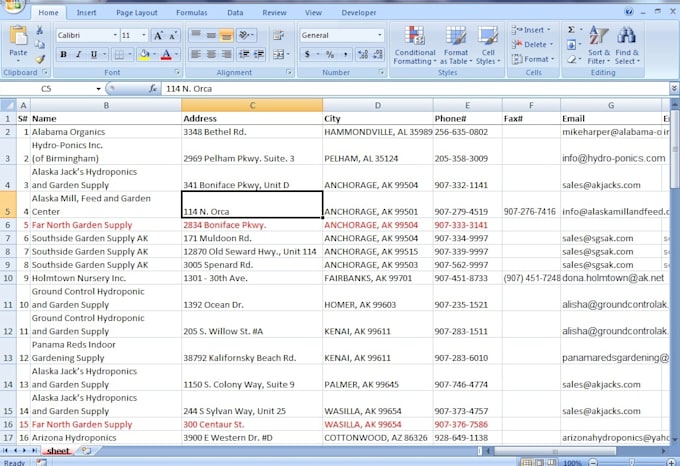Switch to the Data tab
The height and width of the screenshot is (466, 680).
pos(235,13)
